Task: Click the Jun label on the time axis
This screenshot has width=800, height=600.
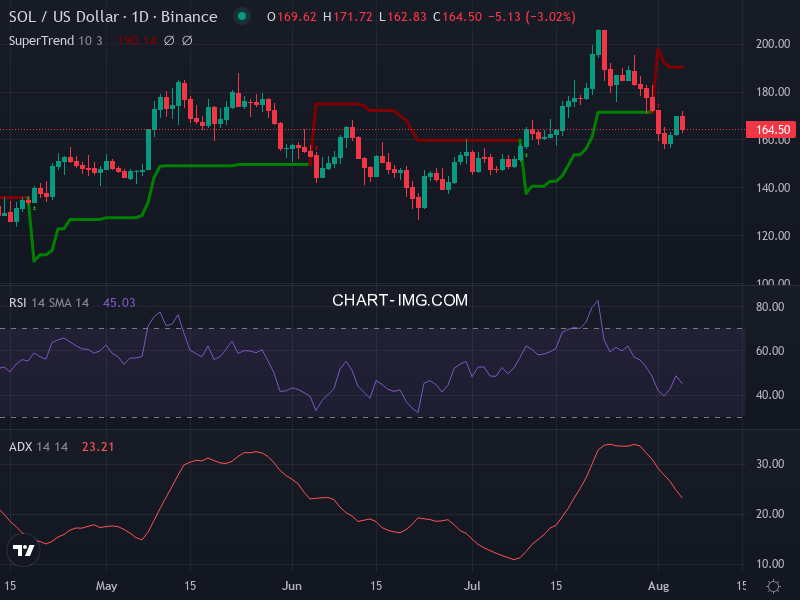Action: (x=292, y=586)
